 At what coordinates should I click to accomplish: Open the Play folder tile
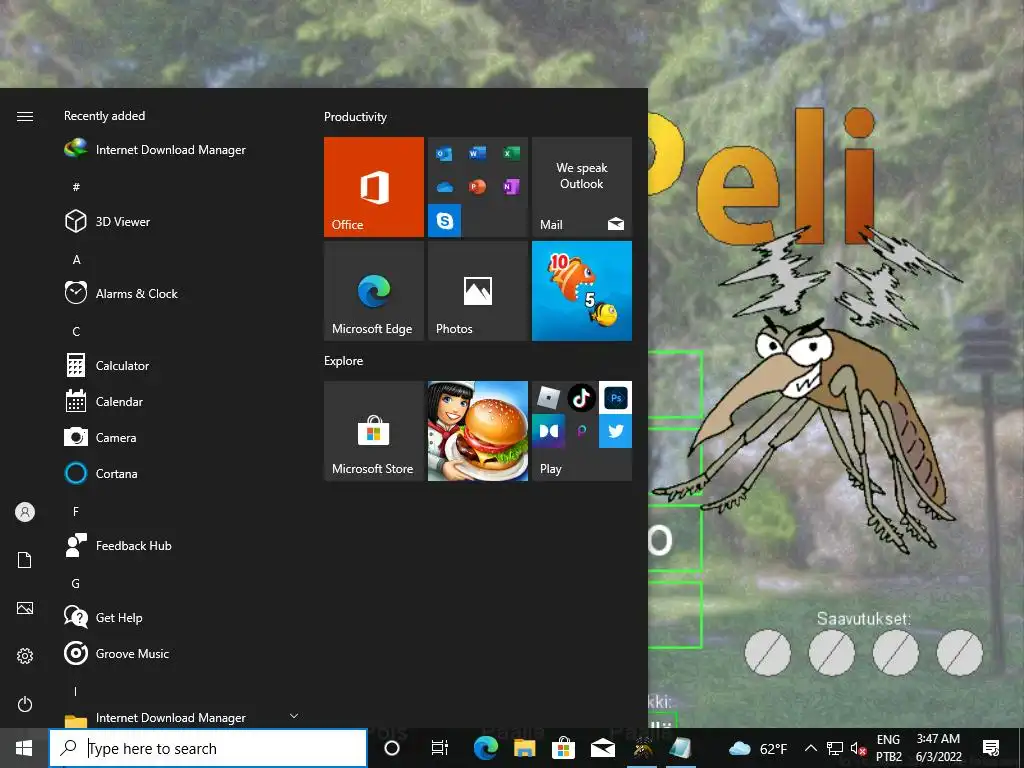pyautogui.click(x=582, y=431)
